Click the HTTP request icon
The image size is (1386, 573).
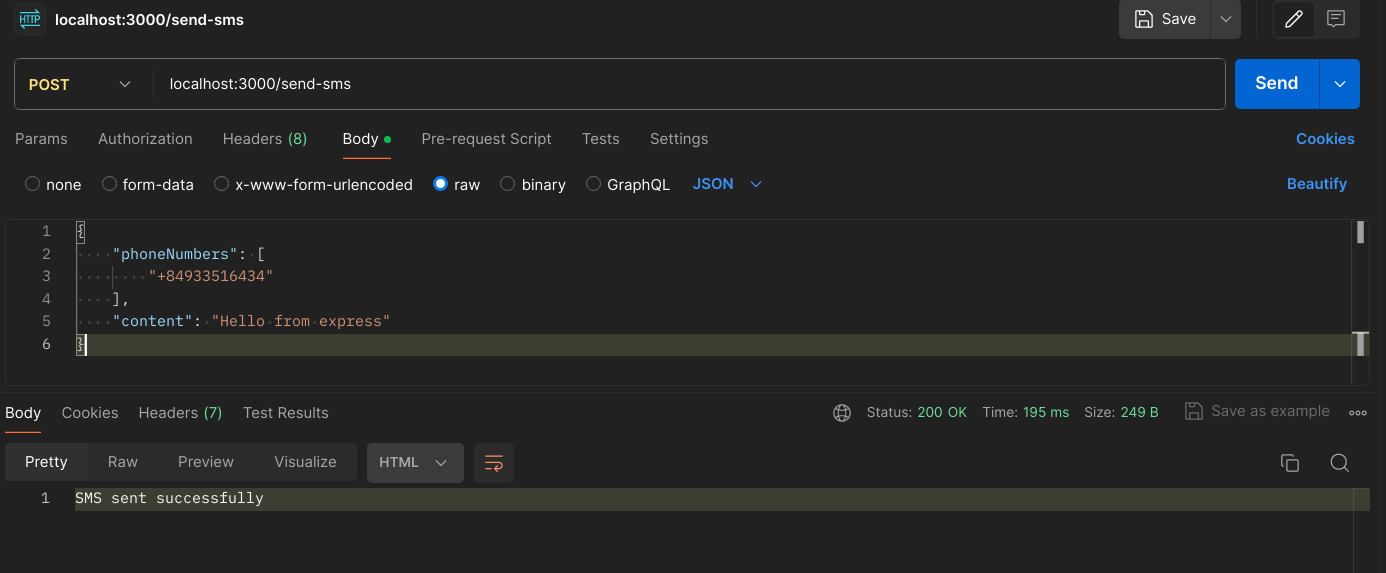pos(30,19)
